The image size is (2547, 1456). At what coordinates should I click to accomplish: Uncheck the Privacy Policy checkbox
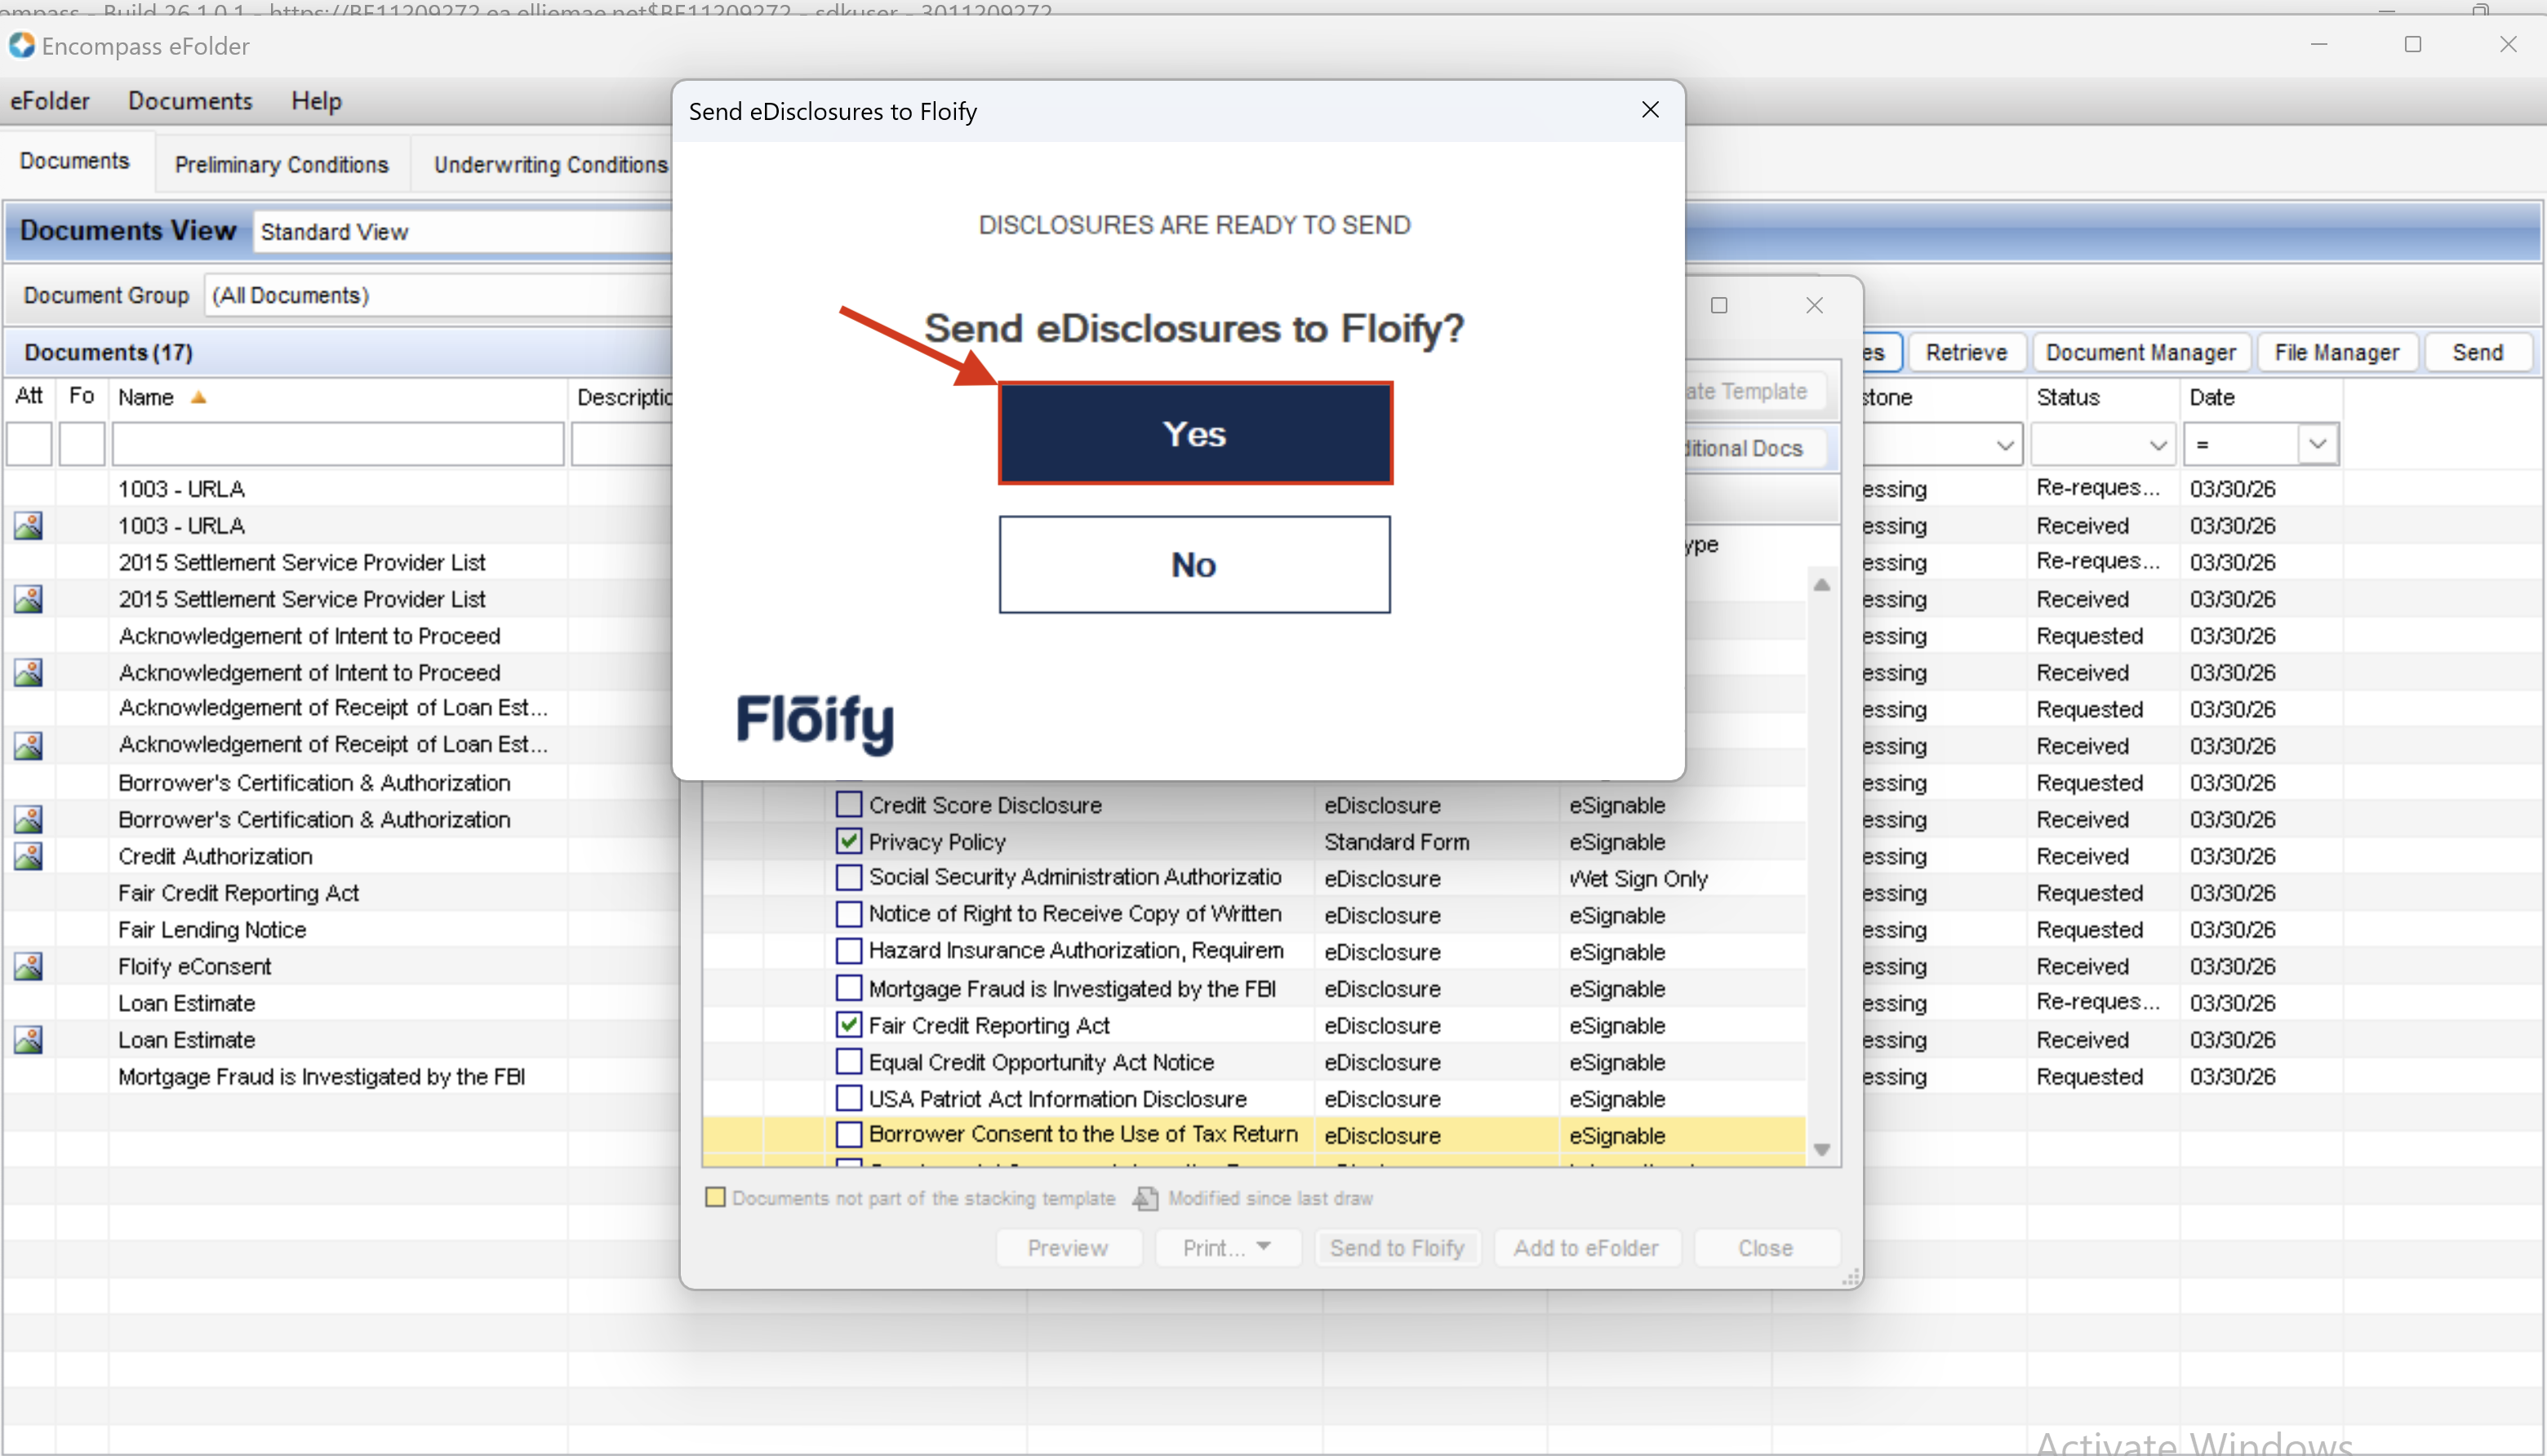tap(849, 841)
